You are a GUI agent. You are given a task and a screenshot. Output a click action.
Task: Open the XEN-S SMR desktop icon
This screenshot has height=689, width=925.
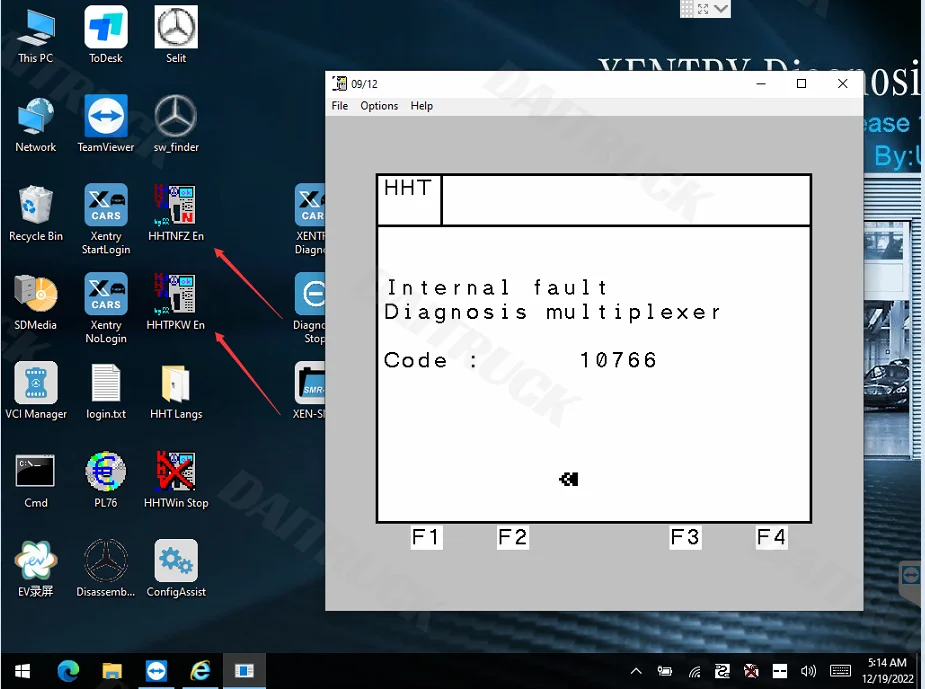click(310, 392)
